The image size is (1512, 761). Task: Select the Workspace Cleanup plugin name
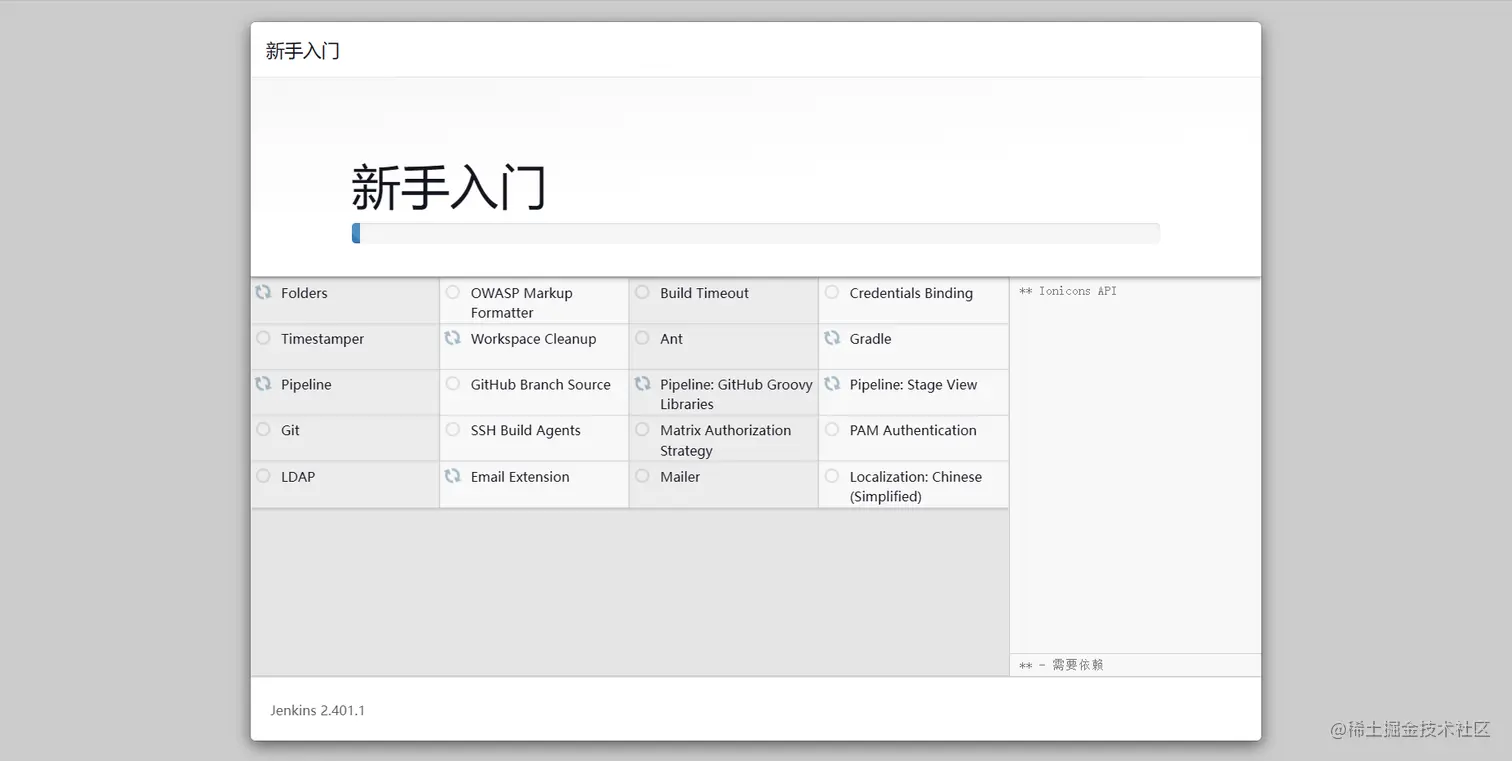point(533,339)
